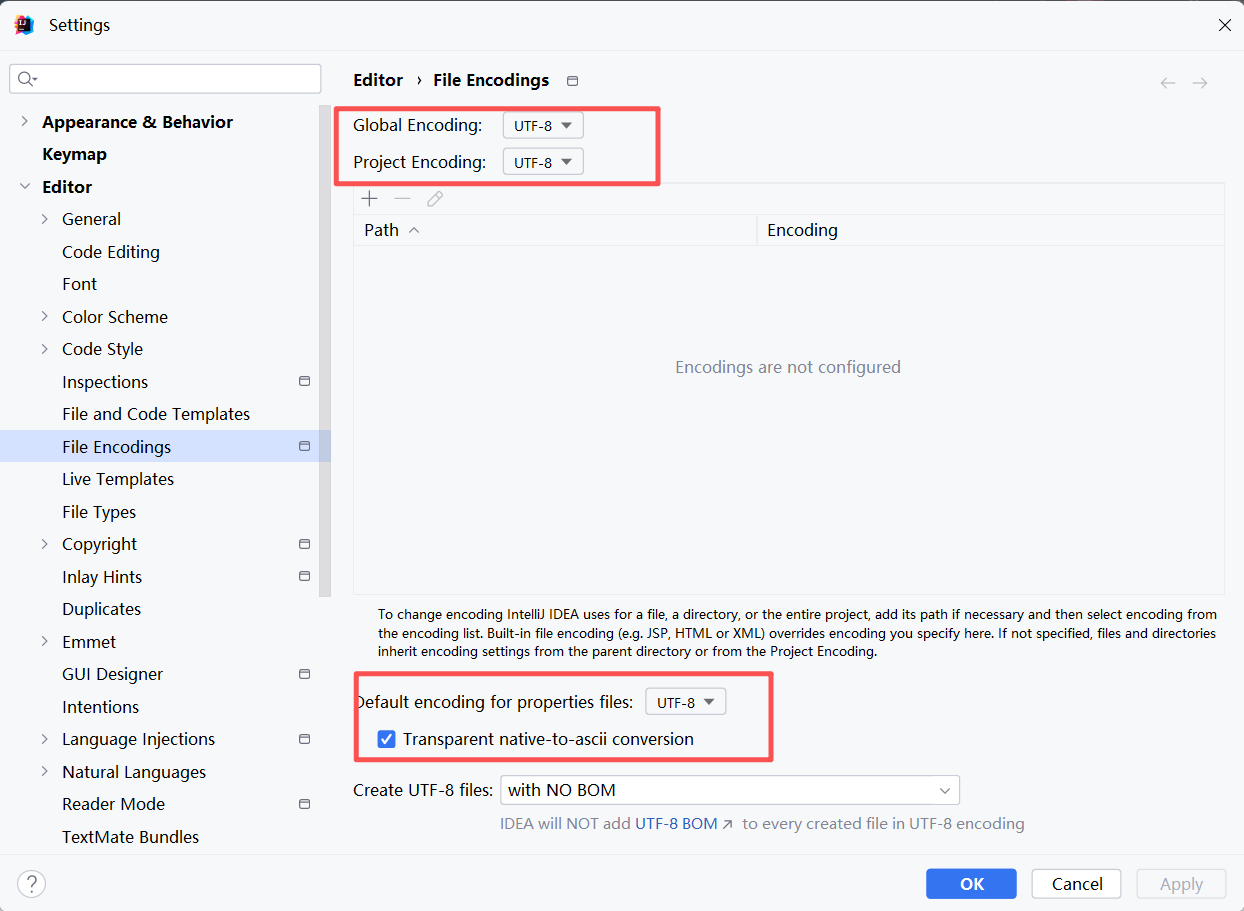Click the remove path minus icon
The width and height of the screenshot is (1244, 911).
point(402,199)
